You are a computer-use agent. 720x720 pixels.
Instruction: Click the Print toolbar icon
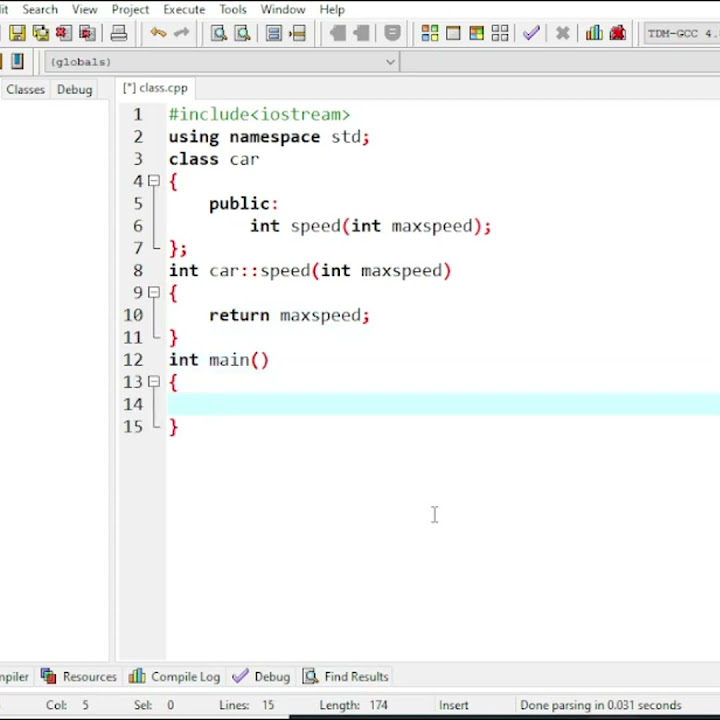pos(119,33)
